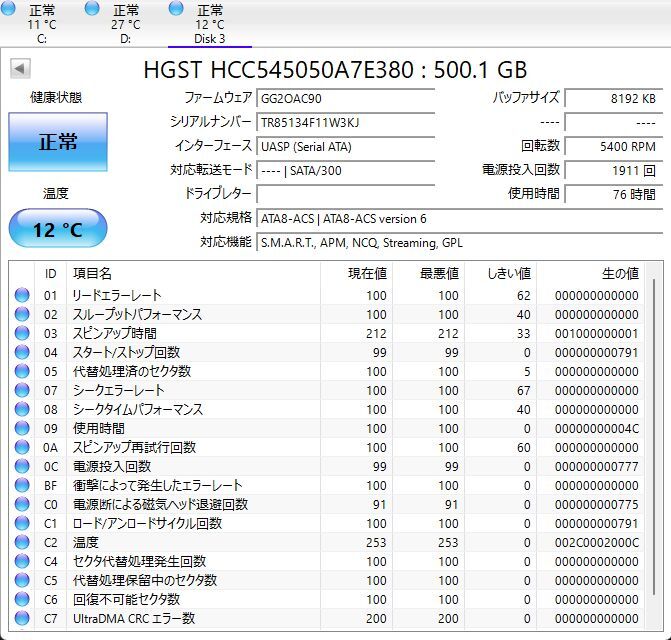Click the standard field ATA8-ACS version 6
This screenshot has height=640, width=671.
460,219
